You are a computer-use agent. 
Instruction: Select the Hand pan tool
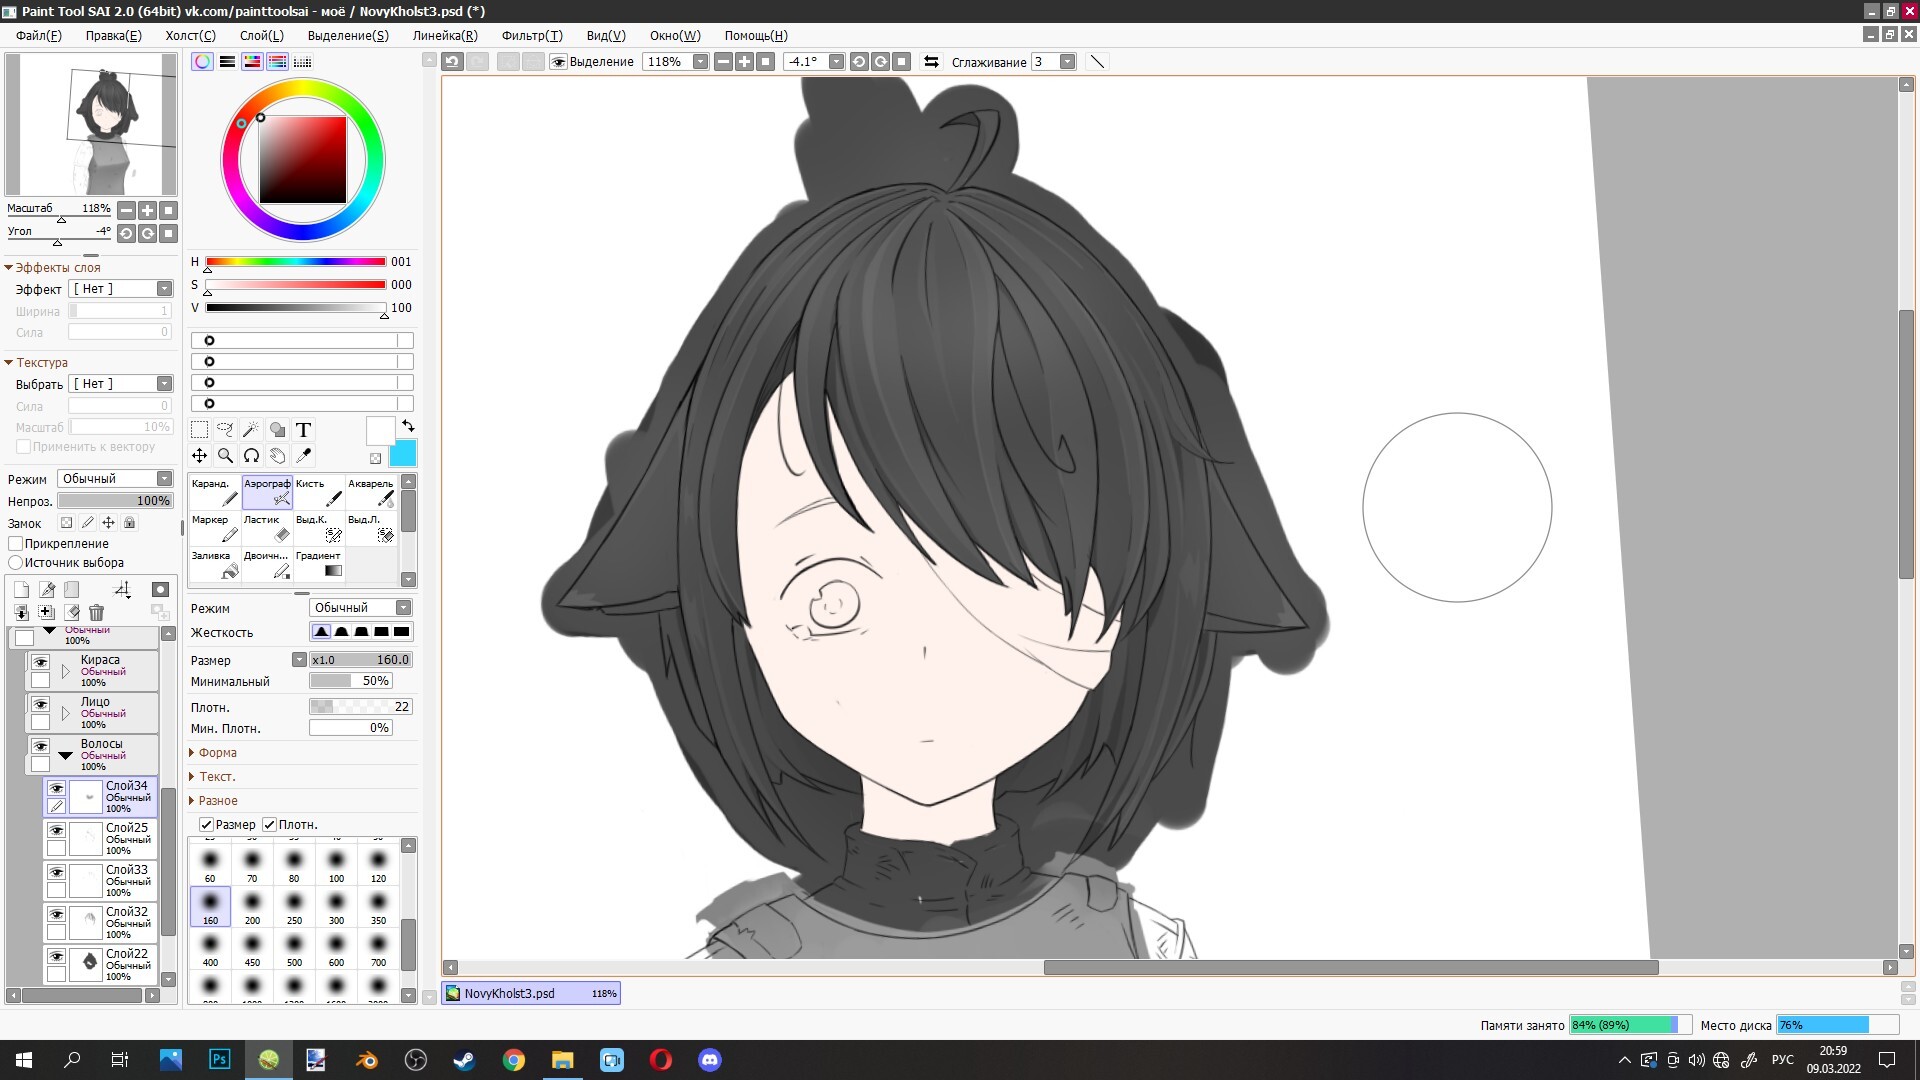[277, 456]
